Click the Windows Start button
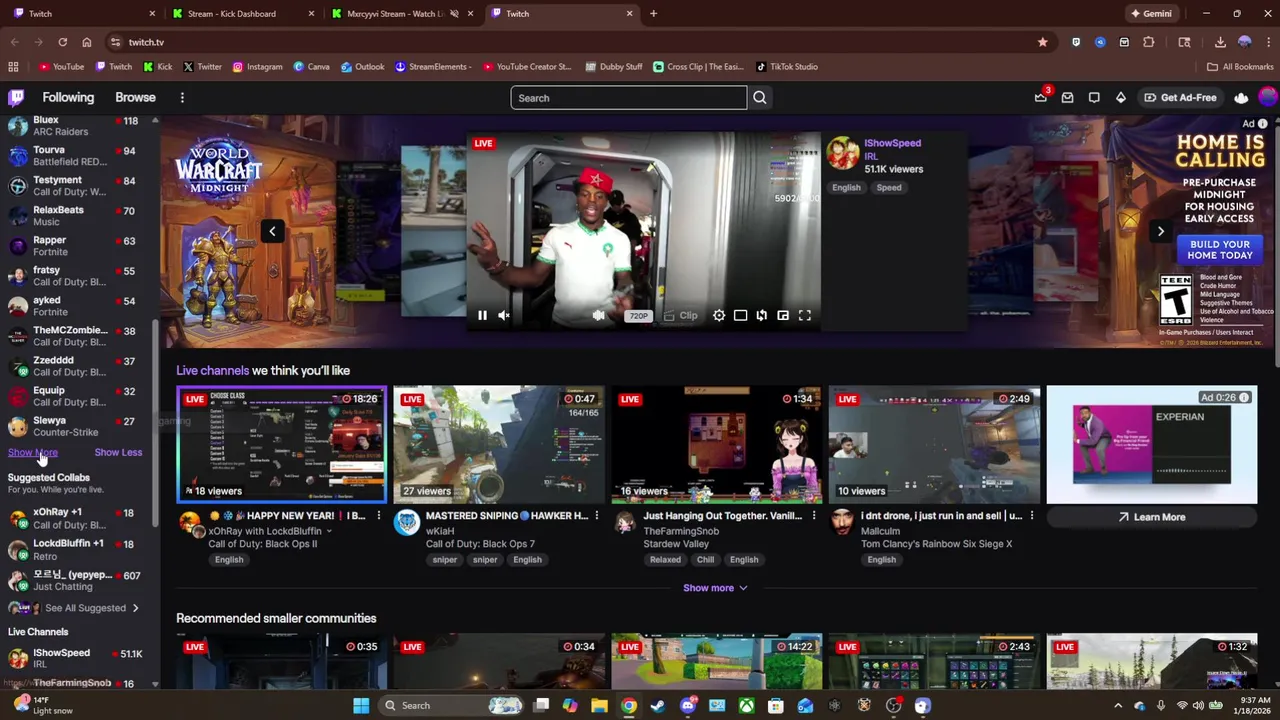This screenshot has height=720, width=1280. [361, 705]
